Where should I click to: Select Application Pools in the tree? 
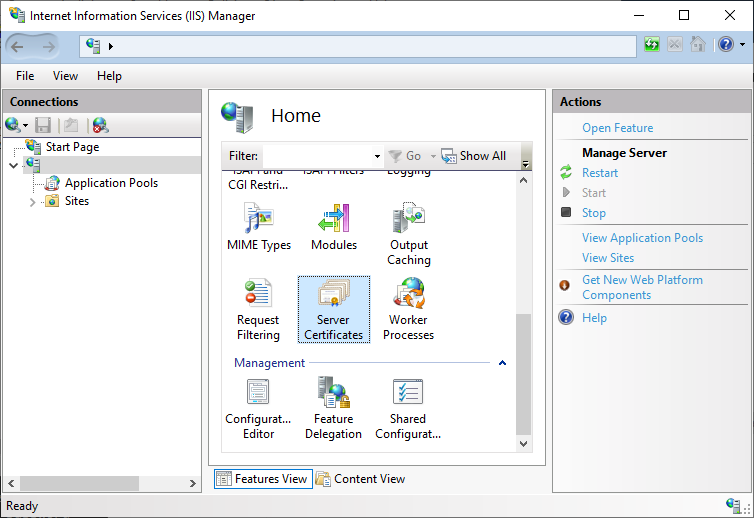[x=111, y=183]
